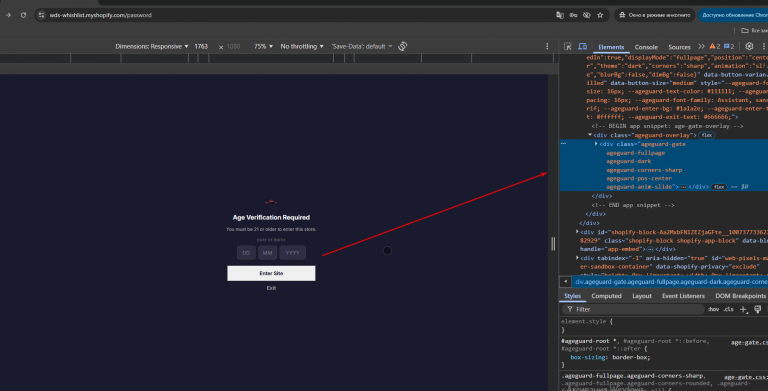Click the browser forward arrow

pos(8,15)
